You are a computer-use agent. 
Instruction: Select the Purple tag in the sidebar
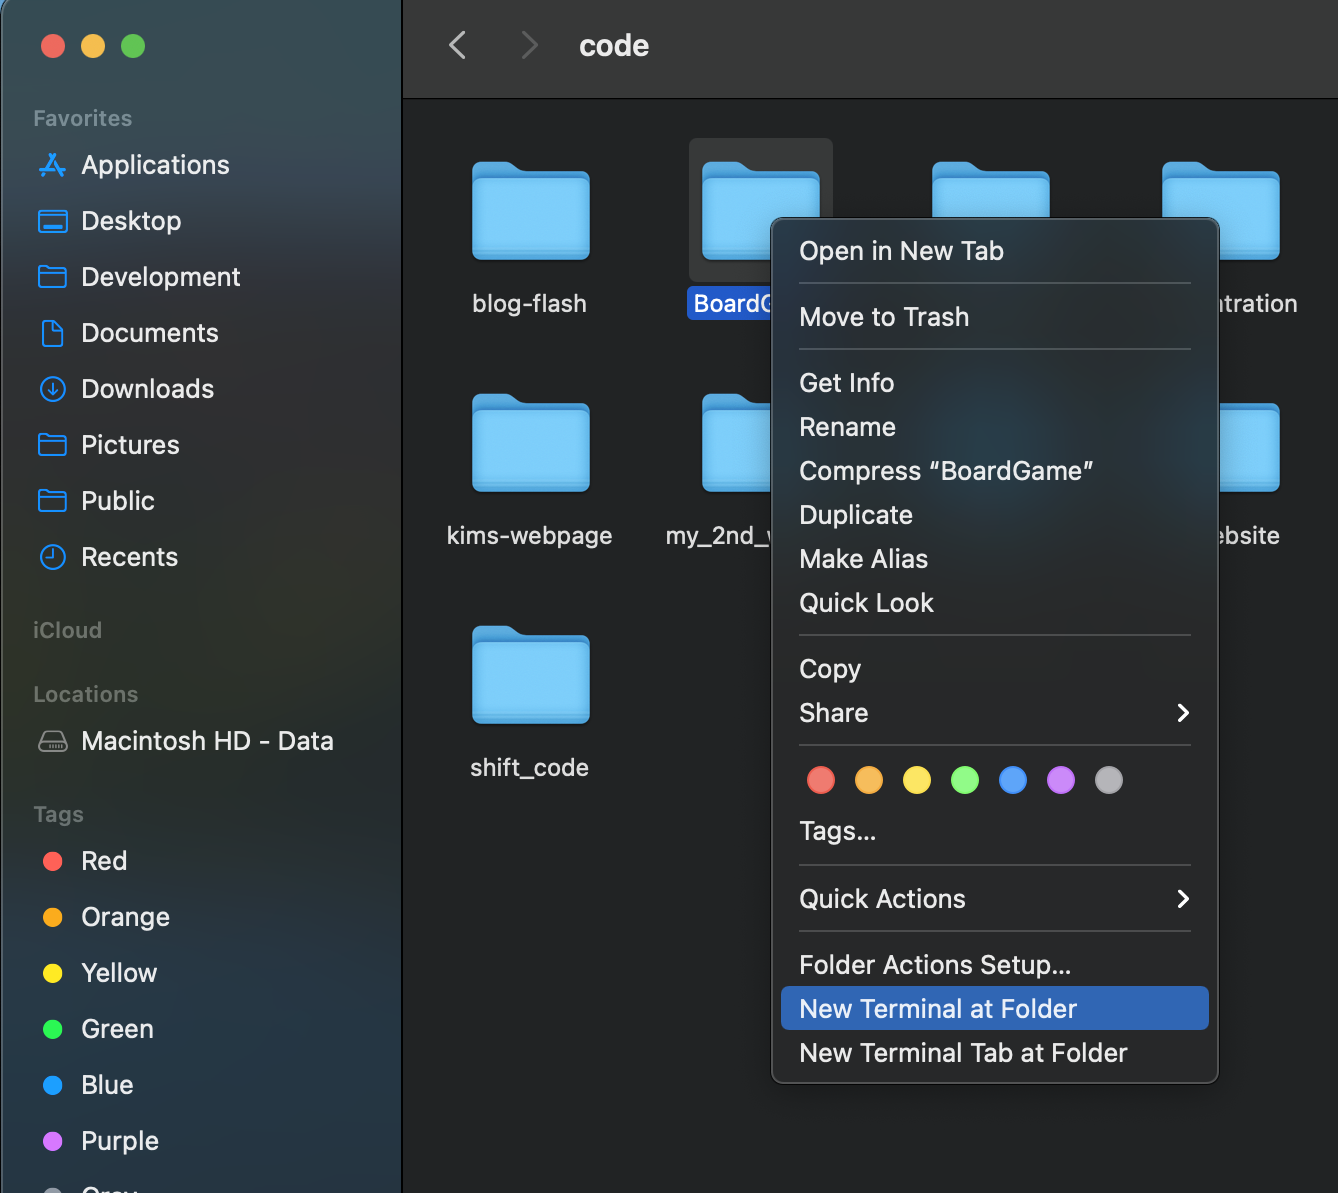[x=119, y=1141]
